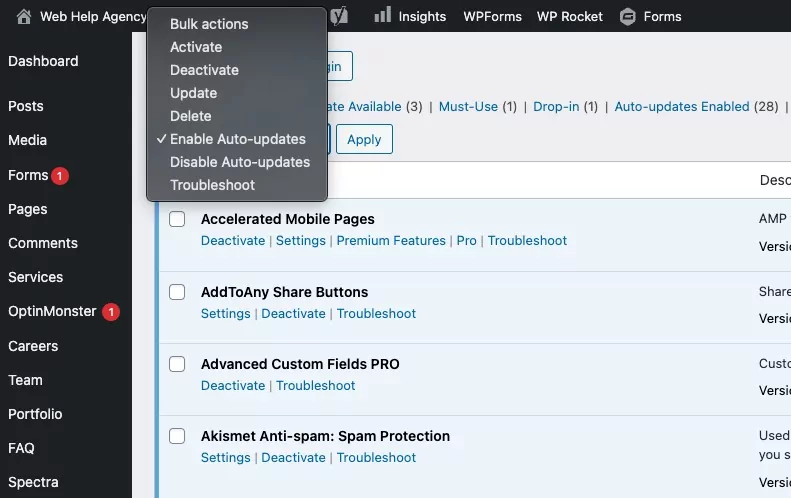Deactivate Akismet Anti-spam plugin
791x498 pixels.
[x=294, y=458]
